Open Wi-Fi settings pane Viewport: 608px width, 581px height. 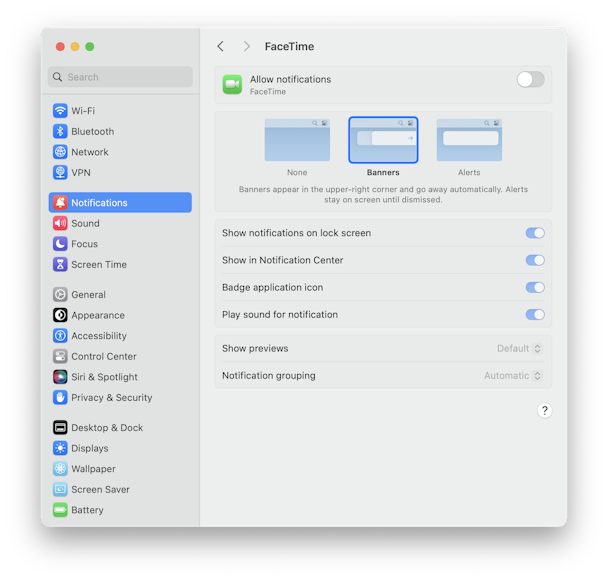coord(120,111)
